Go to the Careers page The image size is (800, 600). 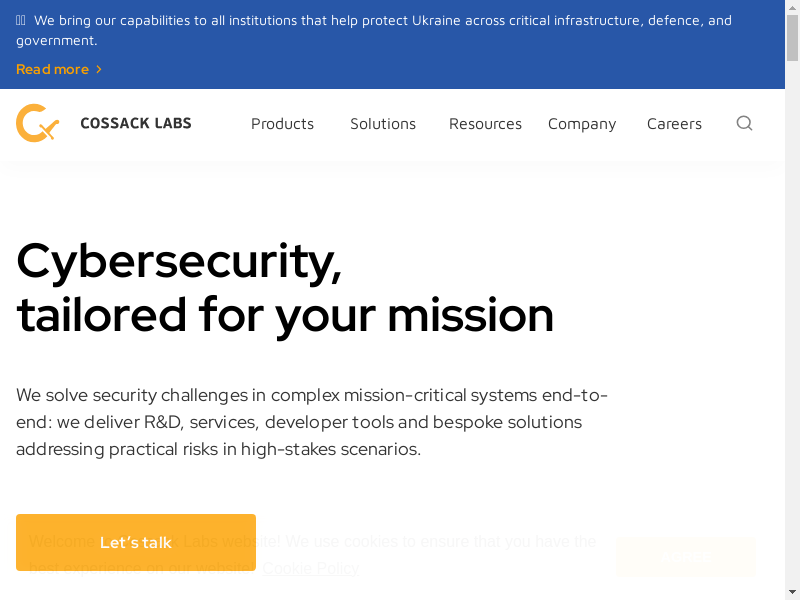pos(674,124)
